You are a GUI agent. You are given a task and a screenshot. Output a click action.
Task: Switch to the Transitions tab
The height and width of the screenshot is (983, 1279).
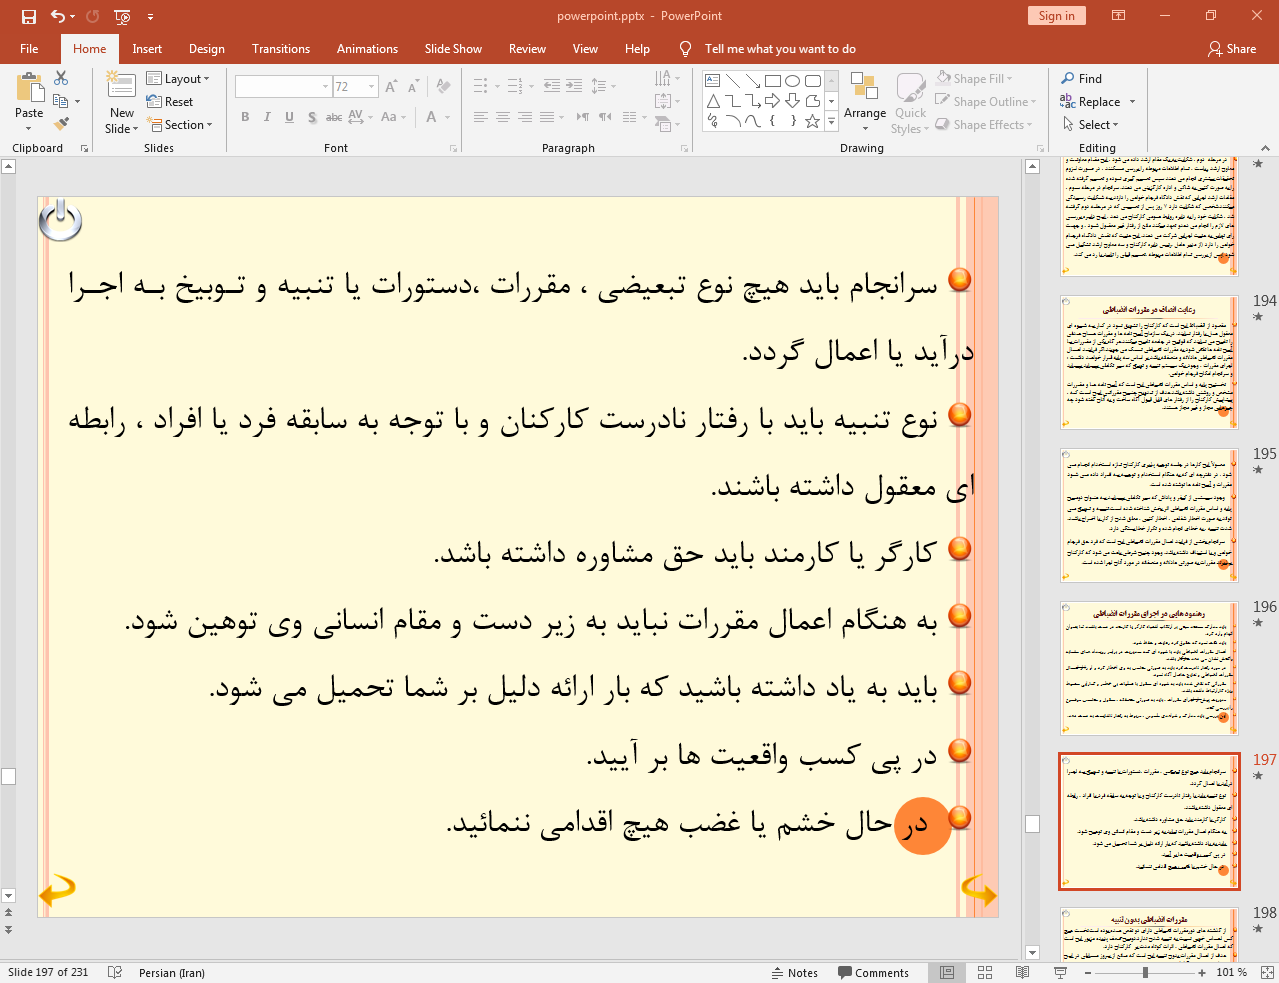[281, 49]
